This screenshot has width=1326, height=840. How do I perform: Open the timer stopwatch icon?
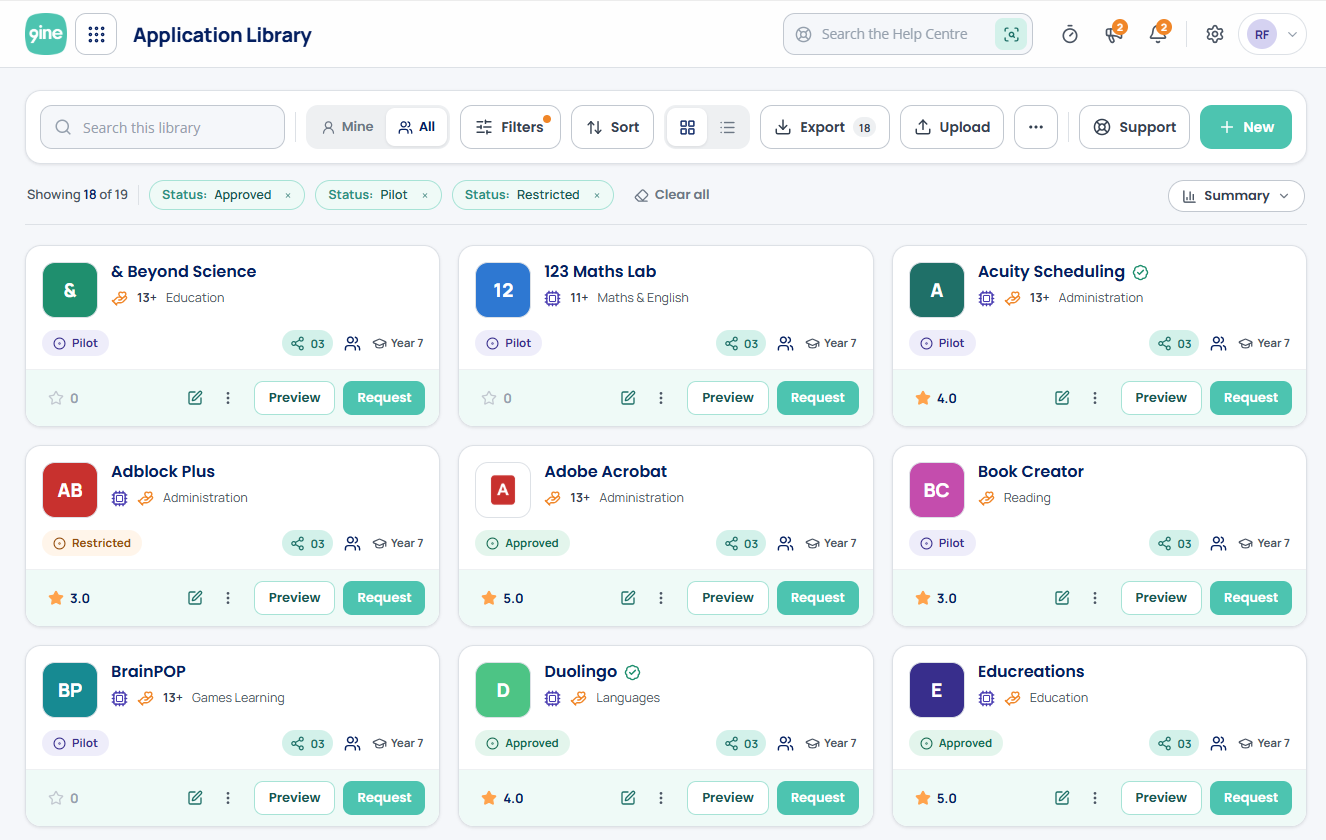(1070, 34)
